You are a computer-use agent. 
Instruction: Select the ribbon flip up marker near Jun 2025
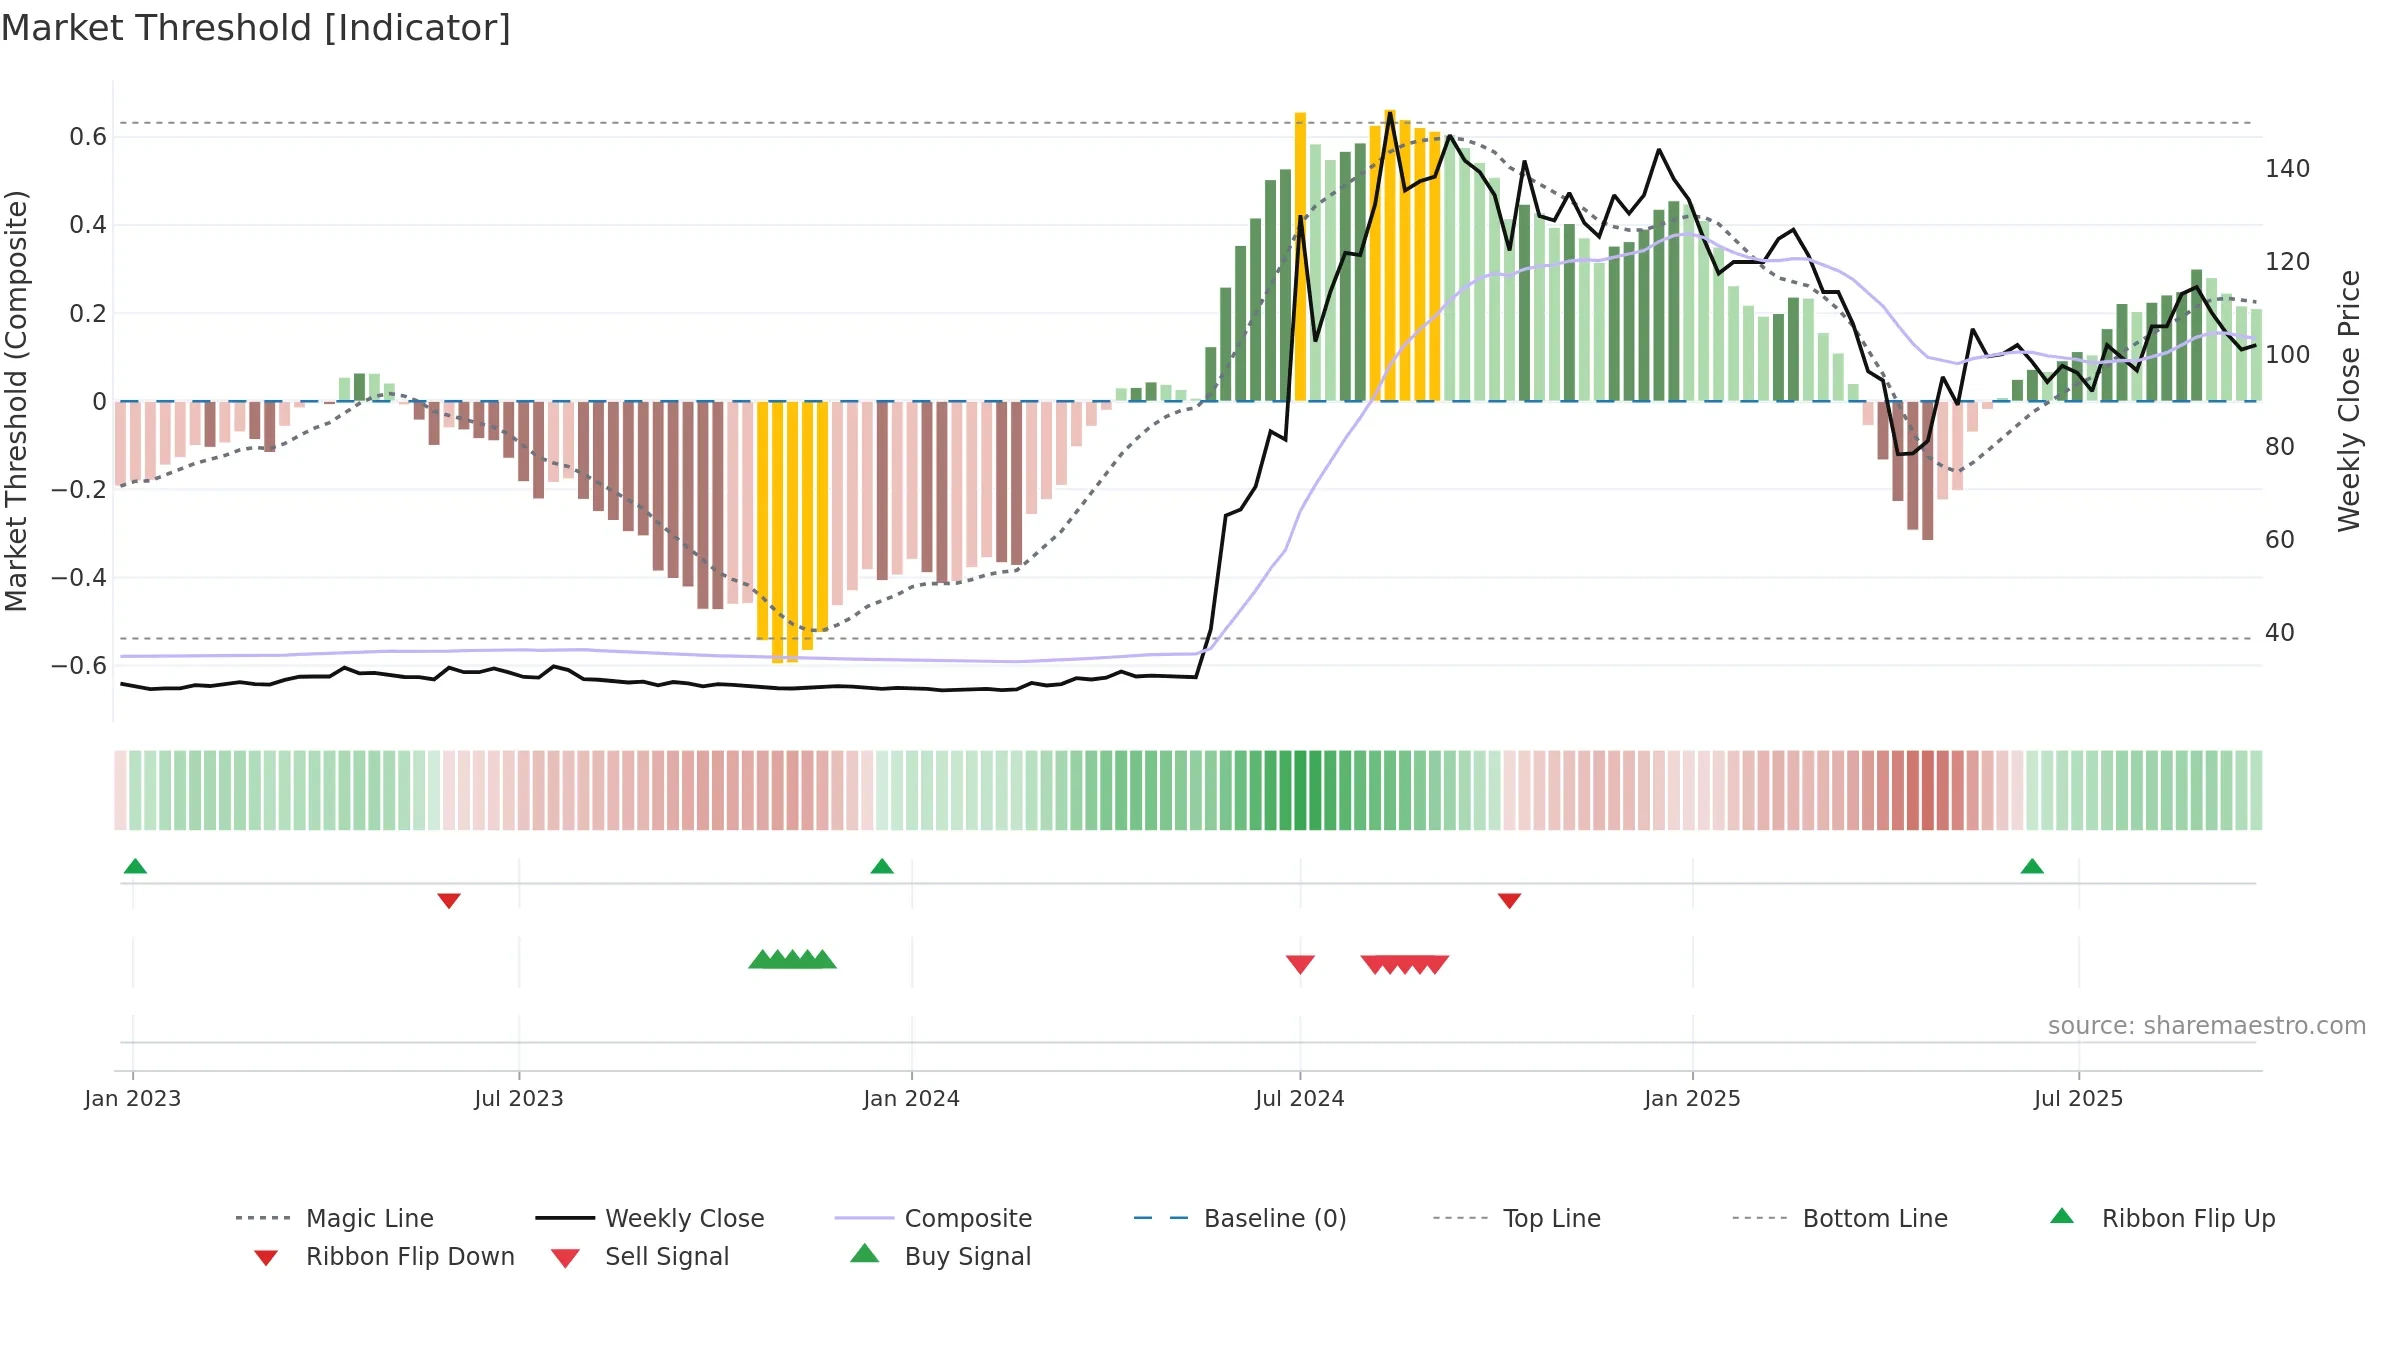2032,866
